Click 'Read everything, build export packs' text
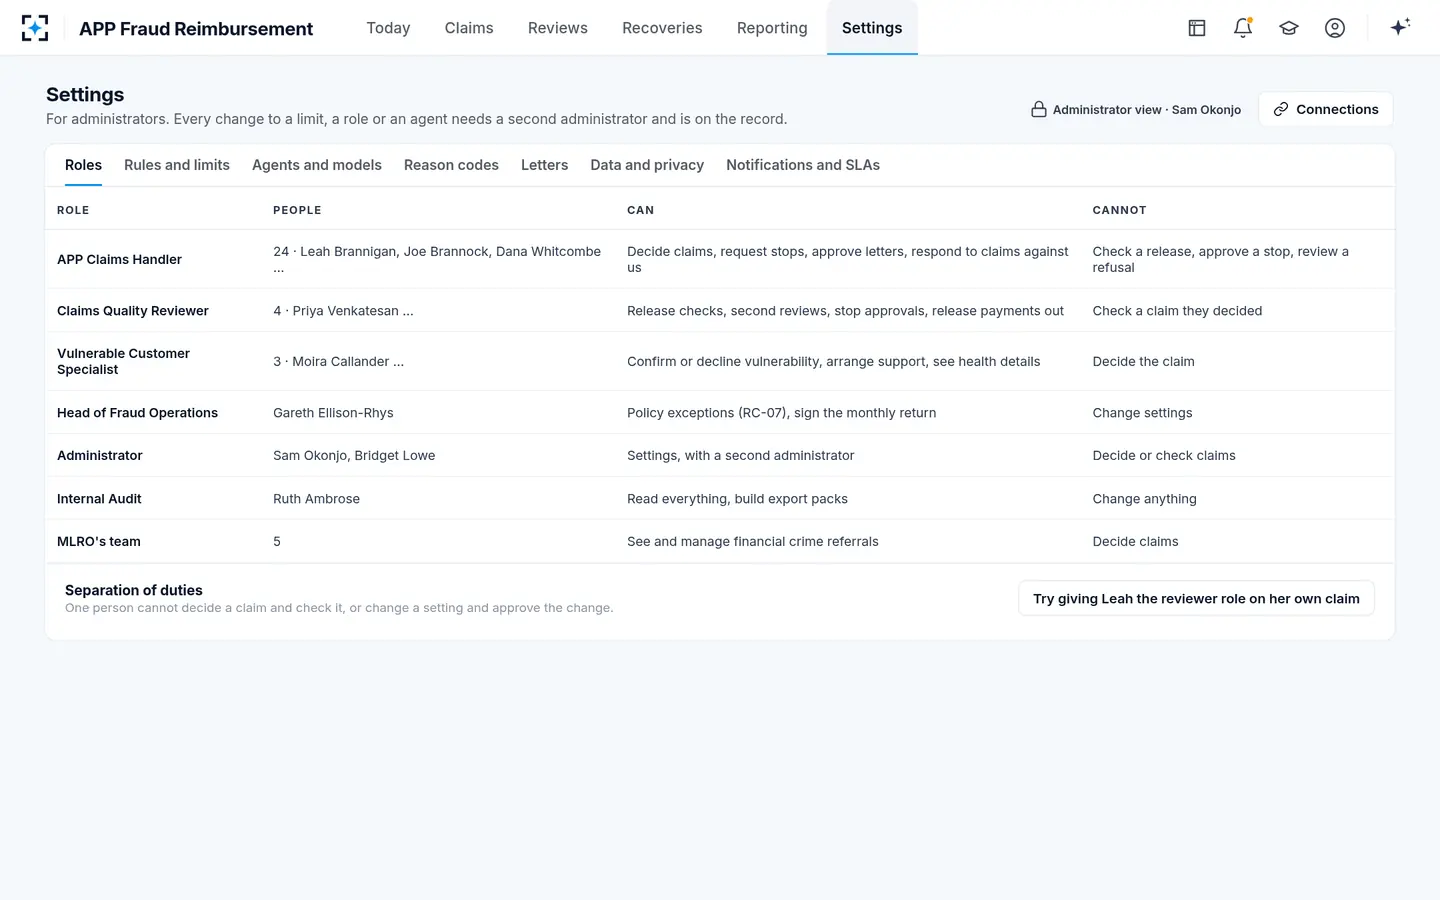Image resolution: width=1440 pixels, height=900 pixels. 737,499
